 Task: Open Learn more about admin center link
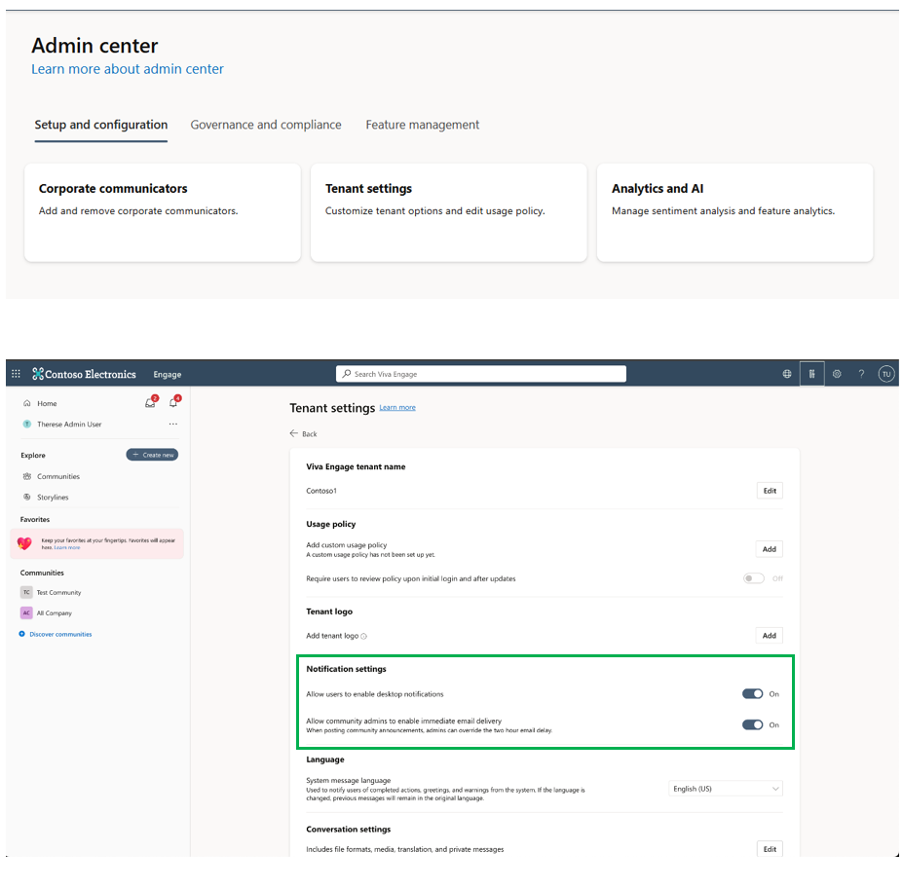(x=127, y=69)
